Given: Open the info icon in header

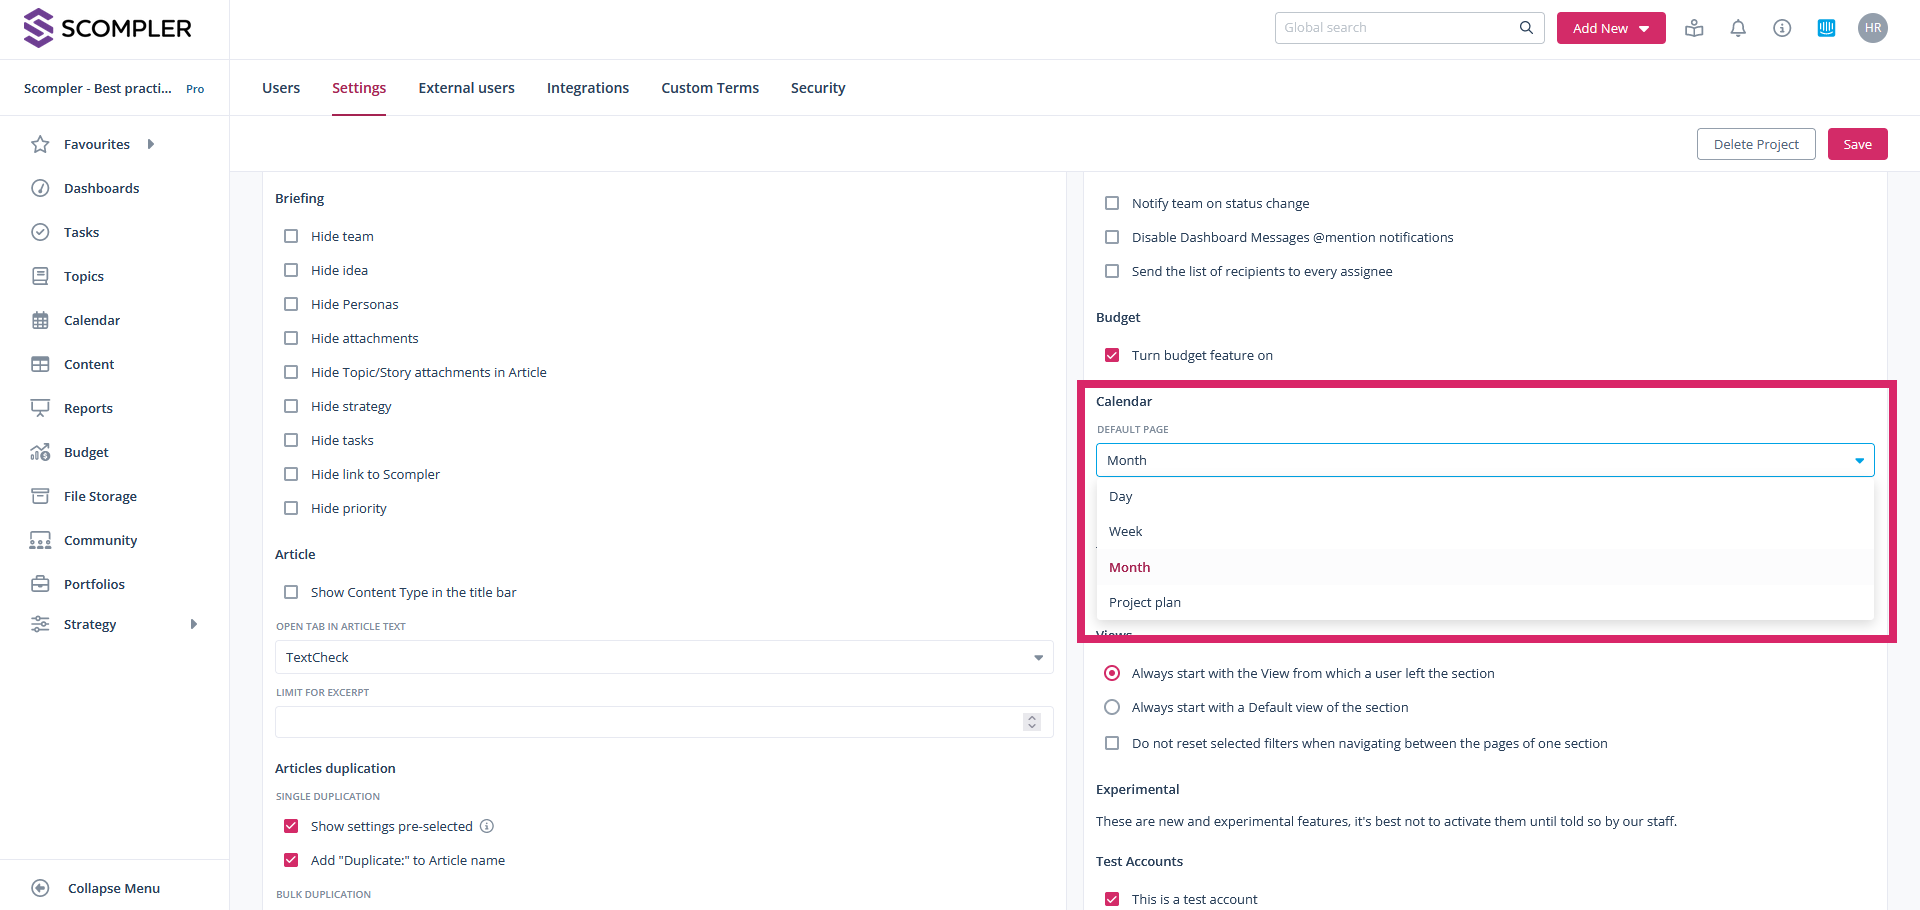Looking at the screenshot, I should [x=1782, y=28].
